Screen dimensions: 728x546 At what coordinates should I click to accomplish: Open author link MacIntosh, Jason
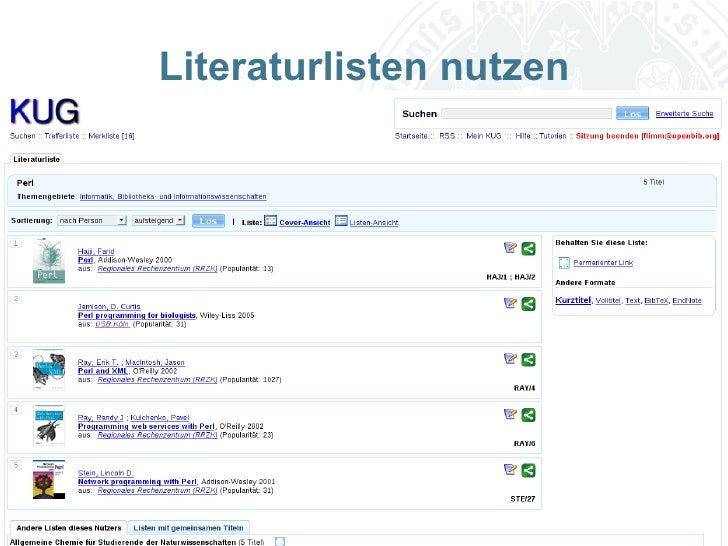tap(155, 362)
